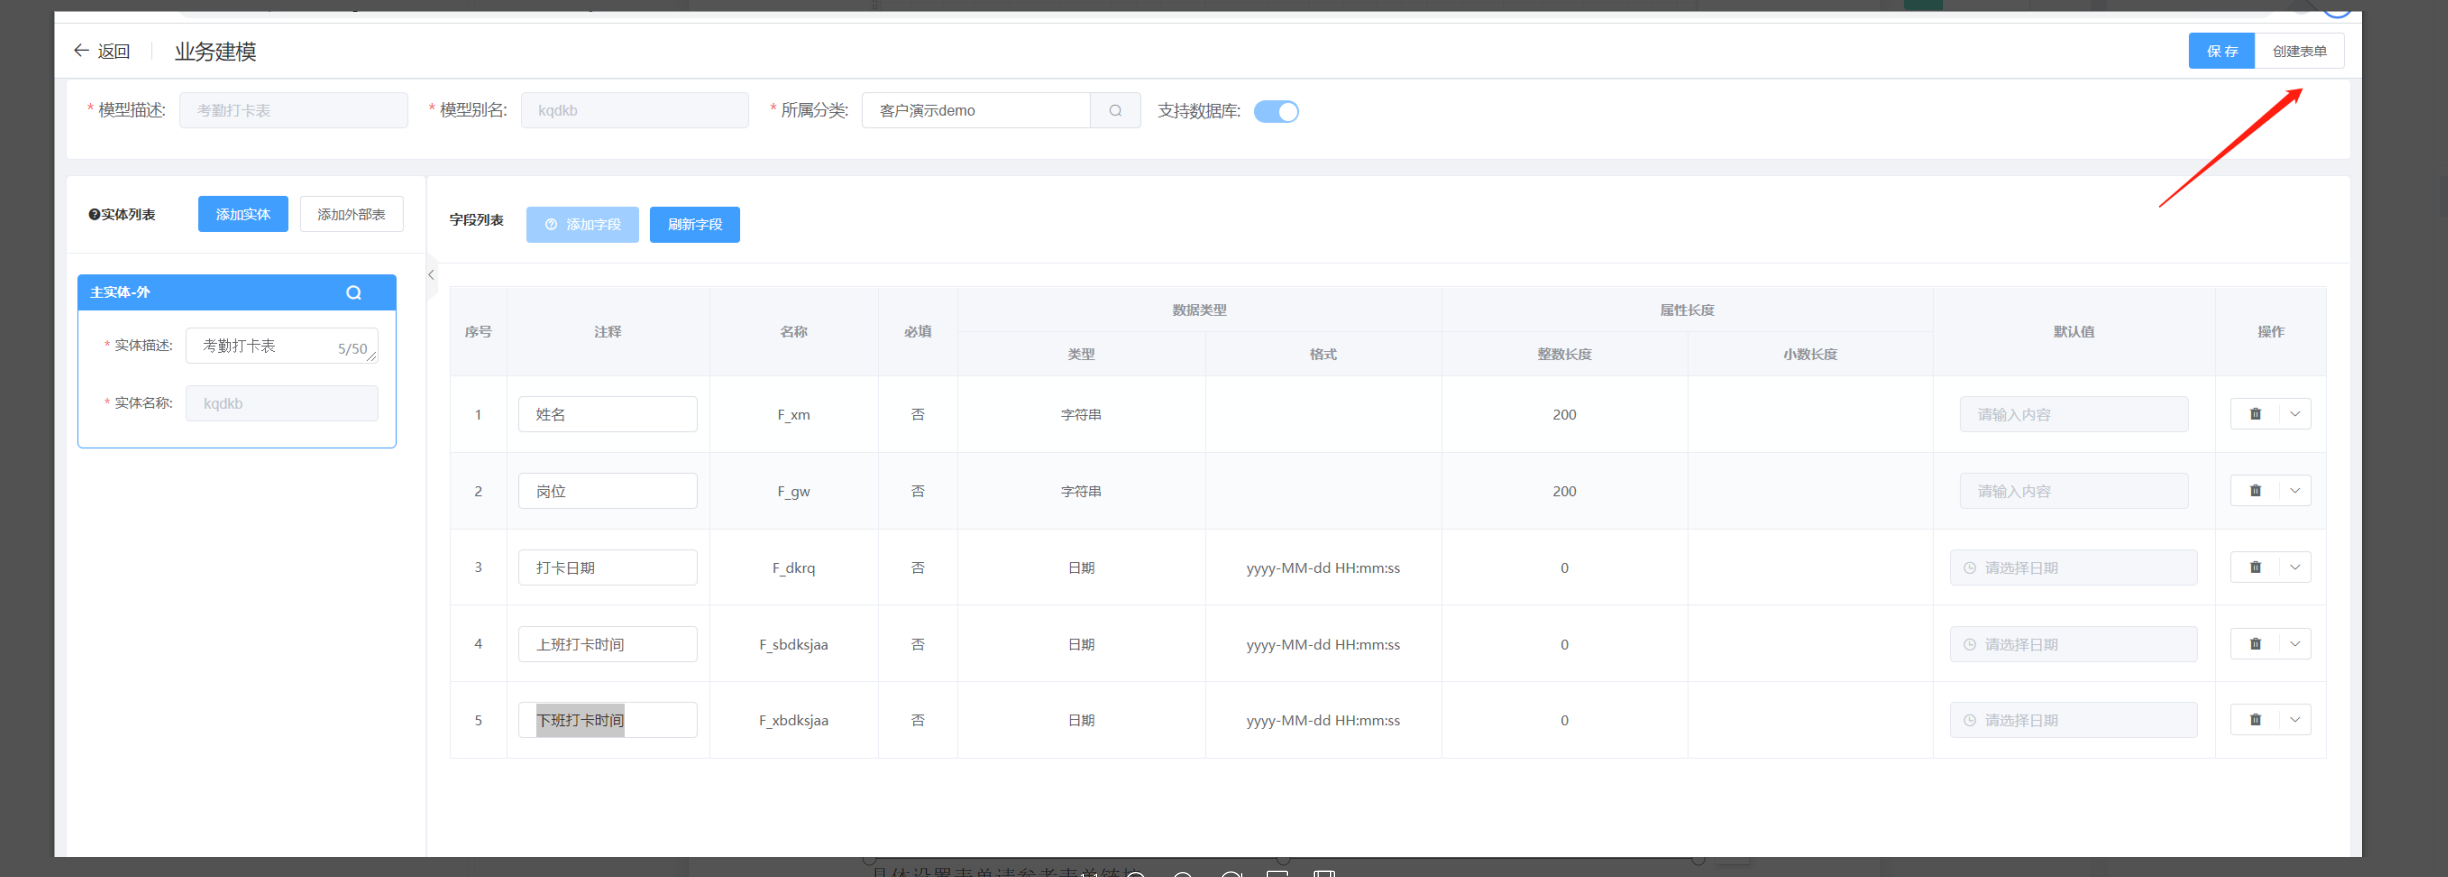Click the 实体描述 input with 考勤打卡表
The height and width of the screenshot is (877, 2448).
click(268, 346)
